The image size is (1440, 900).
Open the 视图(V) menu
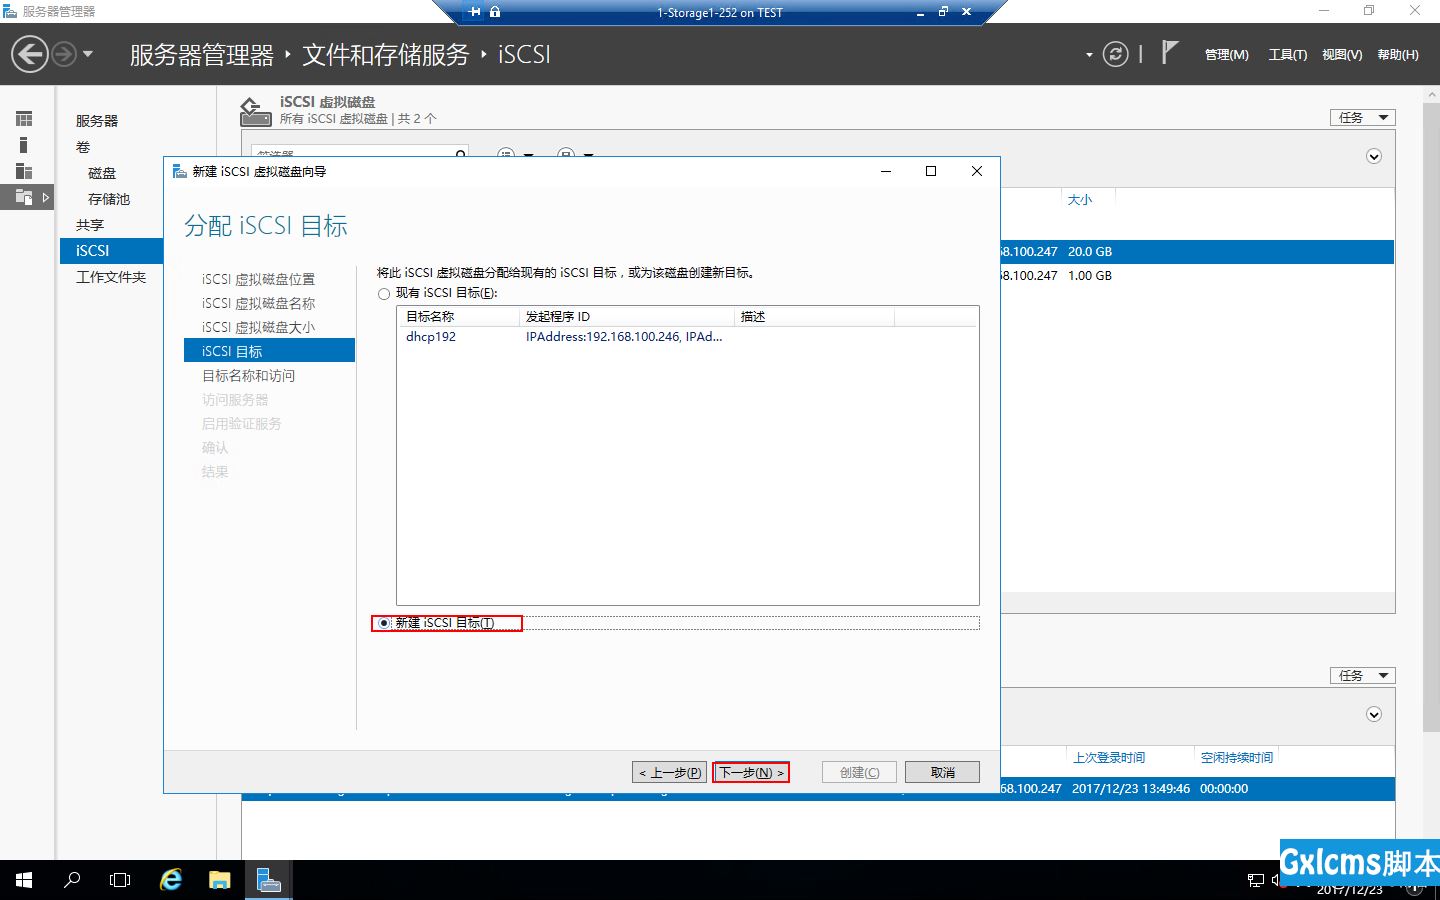point(1342,55)
